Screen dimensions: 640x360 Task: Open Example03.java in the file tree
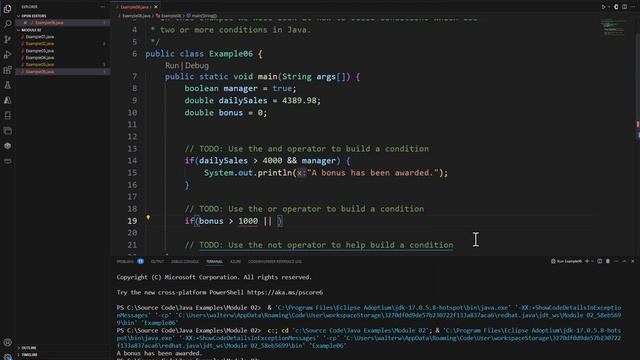(x=40, y=51)
